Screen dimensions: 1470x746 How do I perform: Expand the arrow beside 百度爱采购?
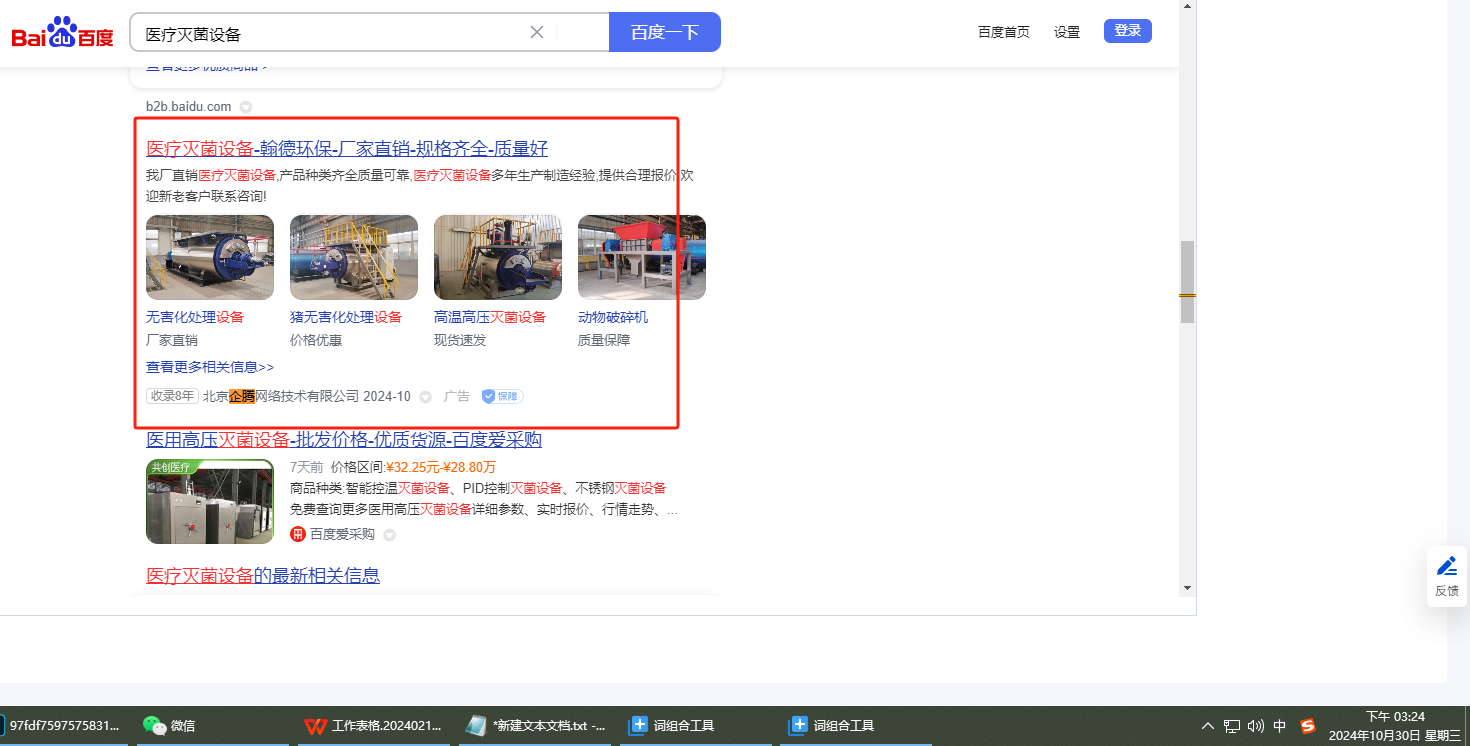click(390, 535)
